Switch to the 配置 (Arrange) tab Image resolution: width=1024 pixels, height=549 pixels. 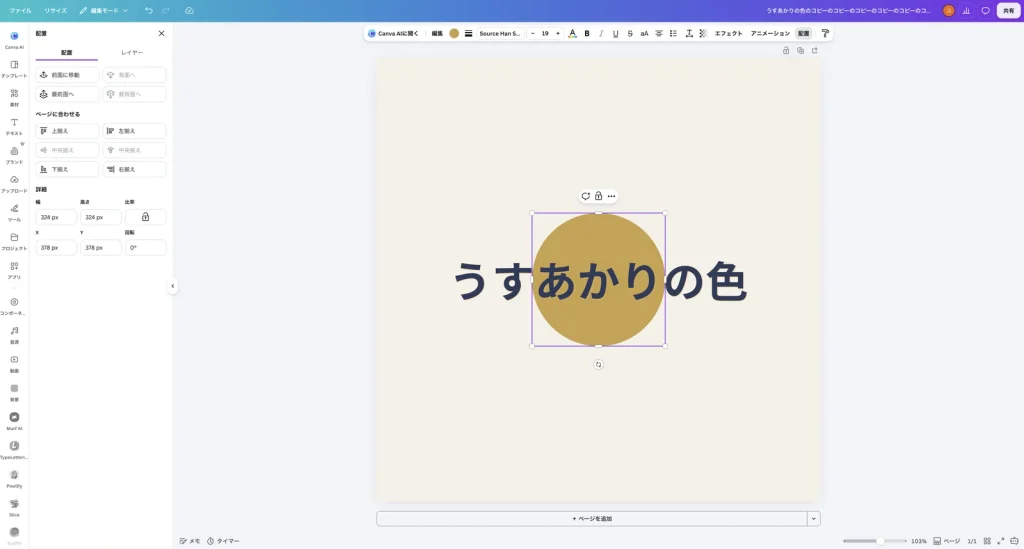(x=67, y=52)
